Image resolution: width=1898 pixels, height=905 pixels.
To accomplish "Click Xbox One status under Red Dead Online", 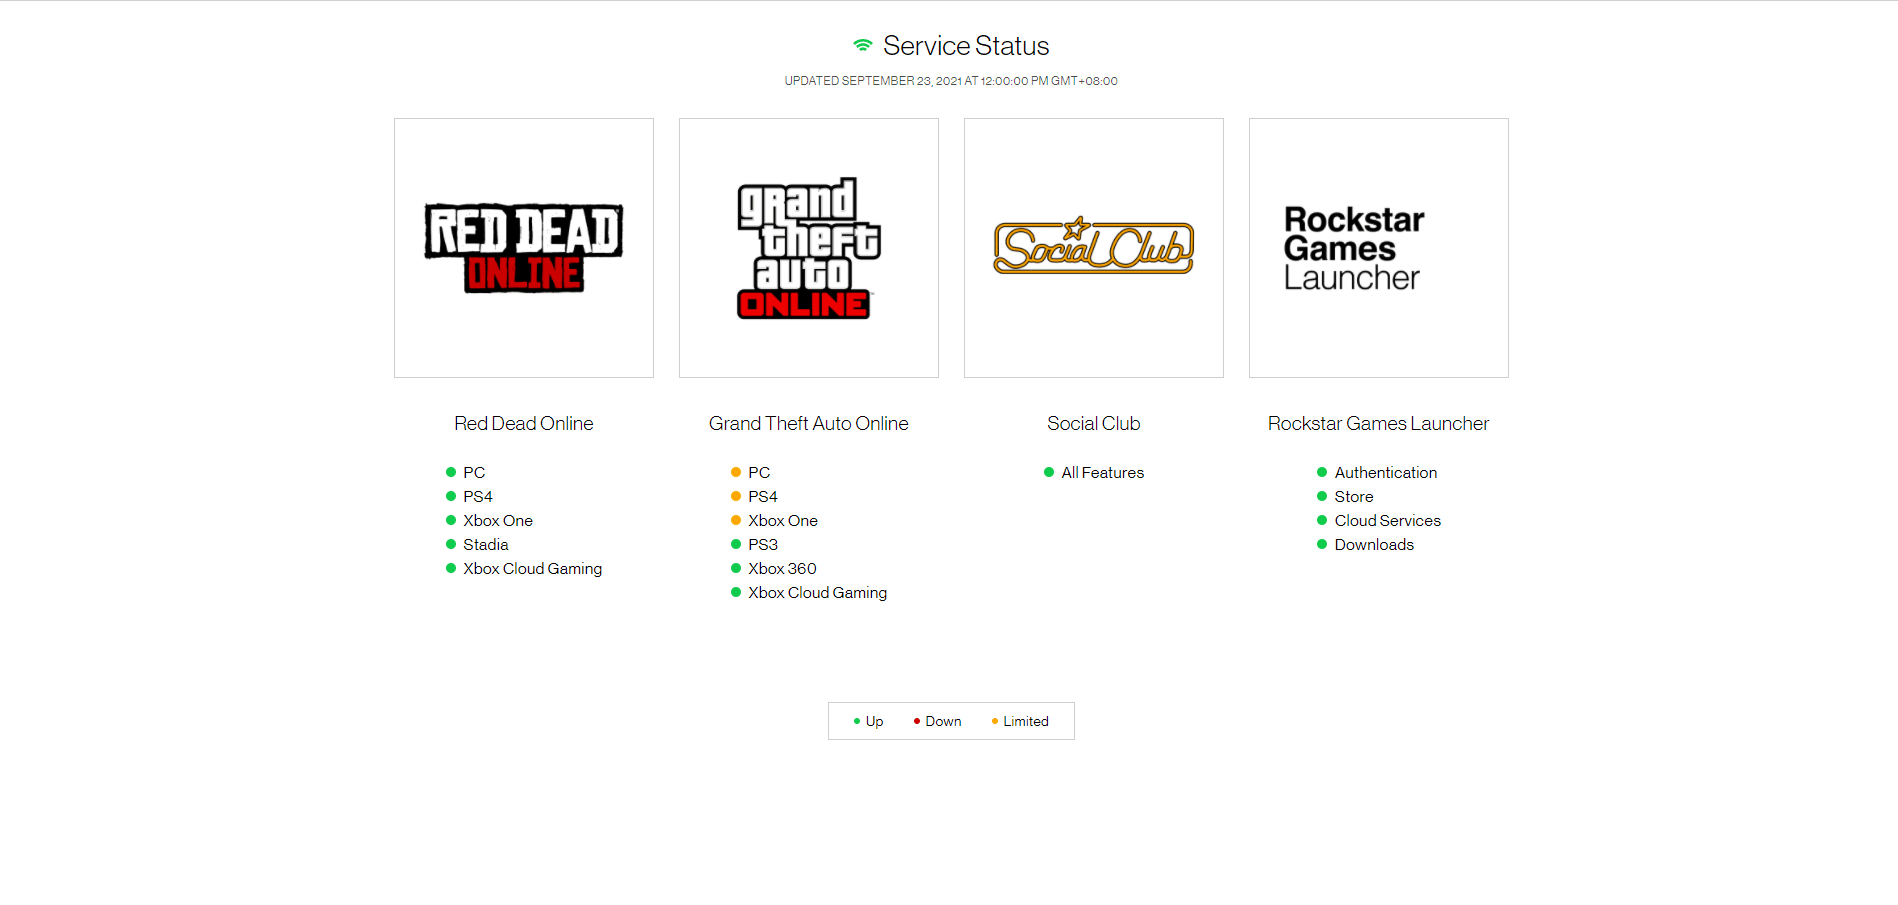I will point(490,520).
